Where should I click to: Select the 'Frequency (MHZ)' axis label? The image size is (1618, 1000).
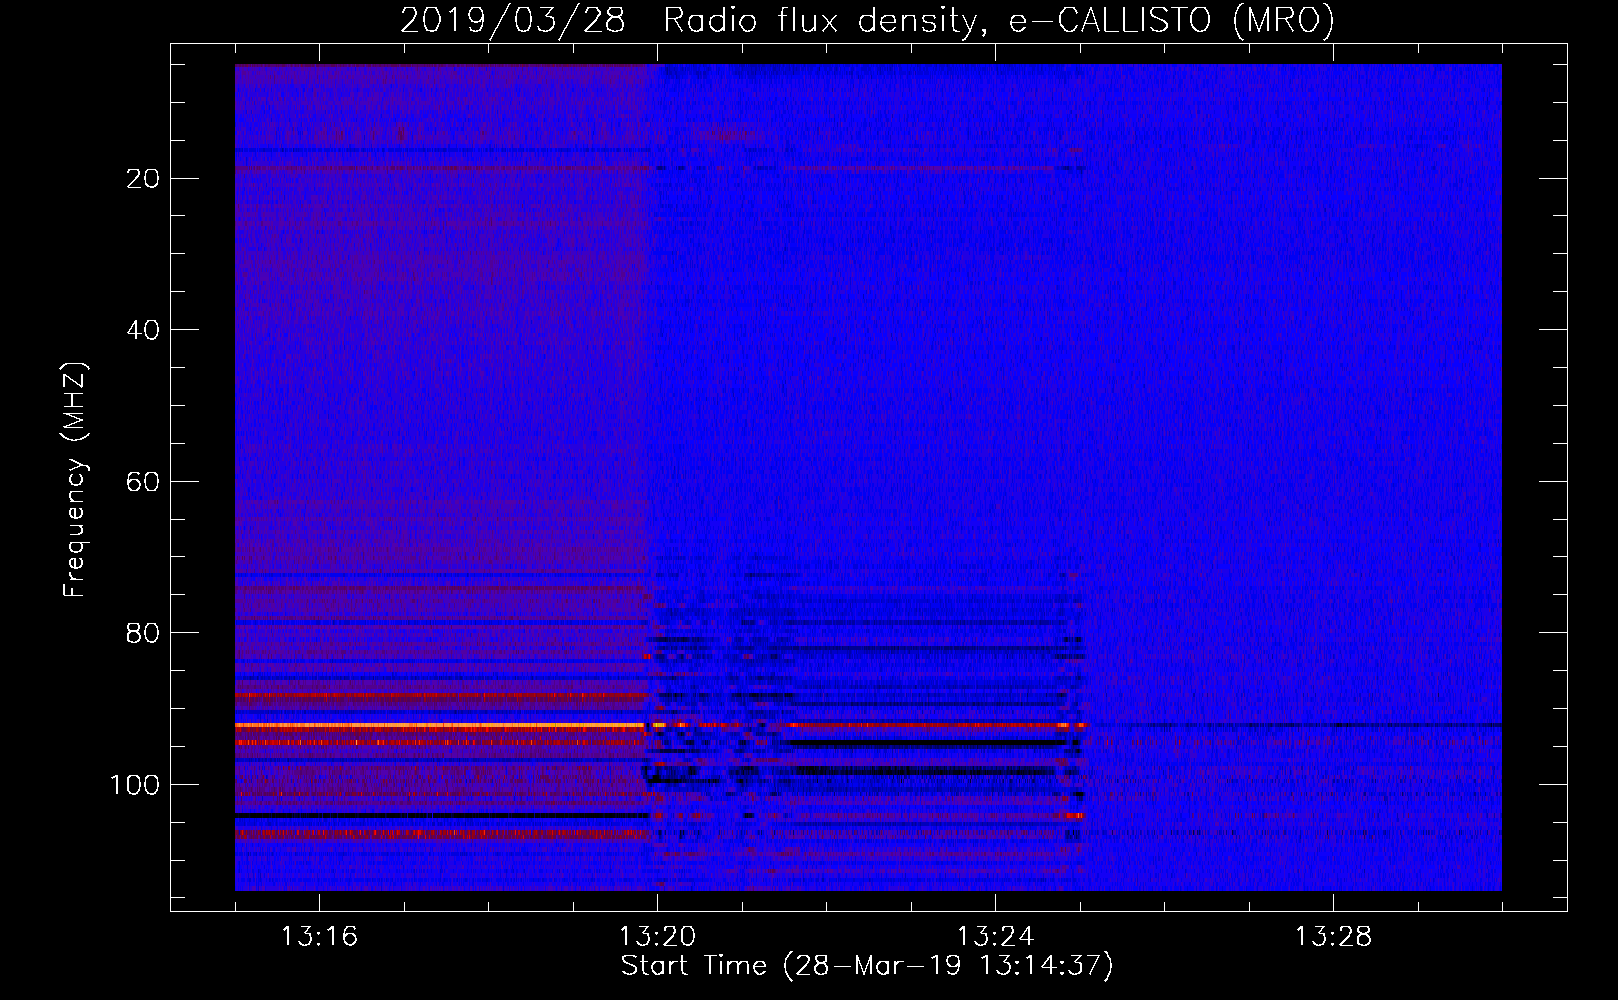[75, 480]
